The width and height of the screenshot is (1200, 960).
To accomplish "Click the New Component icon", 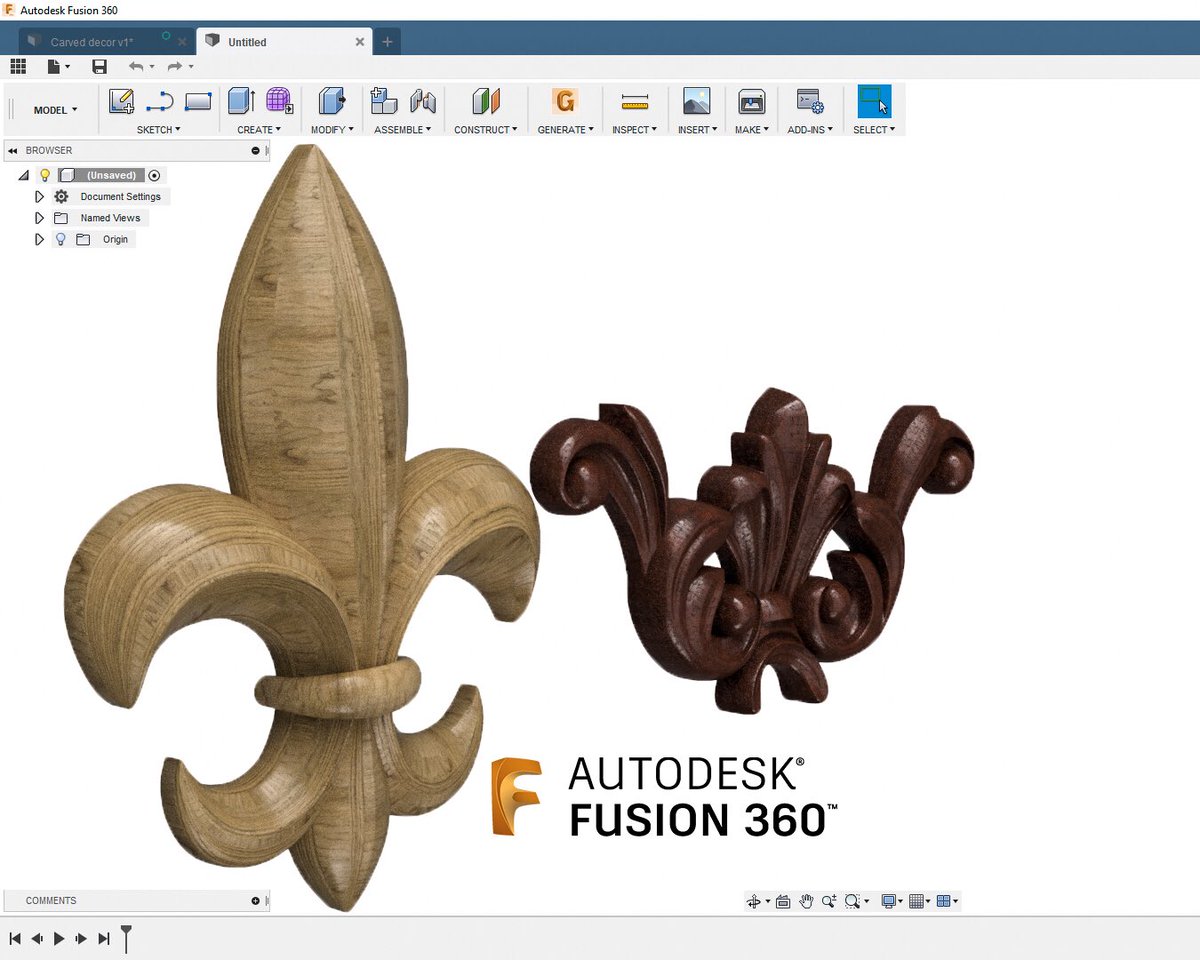I will [x=384, y=101].
